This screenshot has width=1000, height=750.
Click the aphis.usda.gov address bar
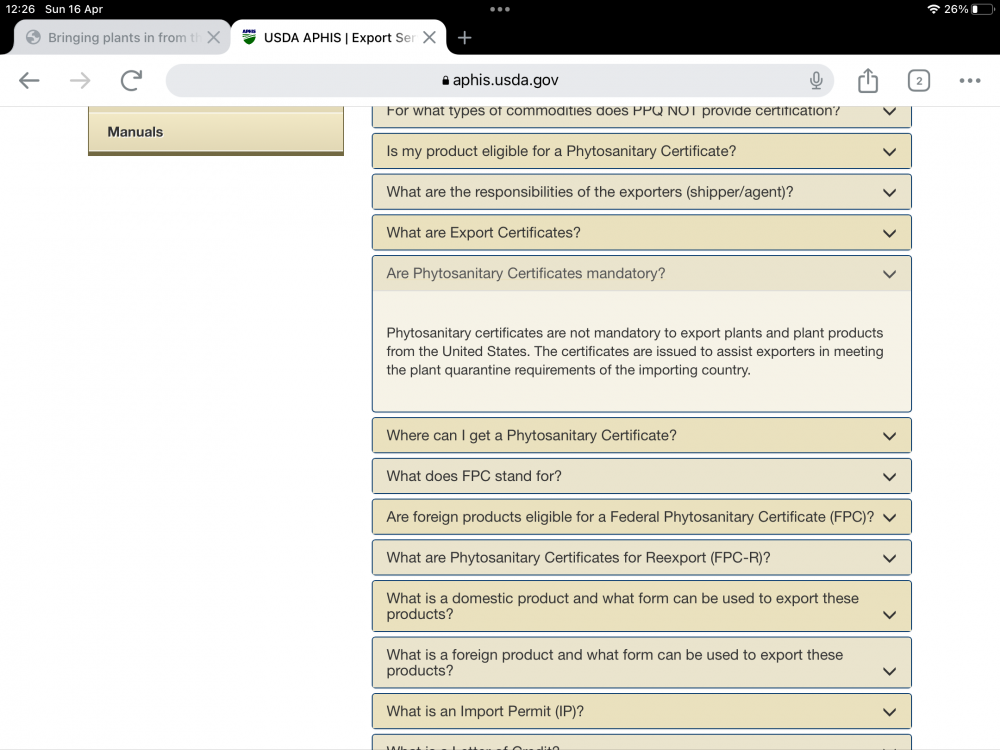(x=499, y=80)
